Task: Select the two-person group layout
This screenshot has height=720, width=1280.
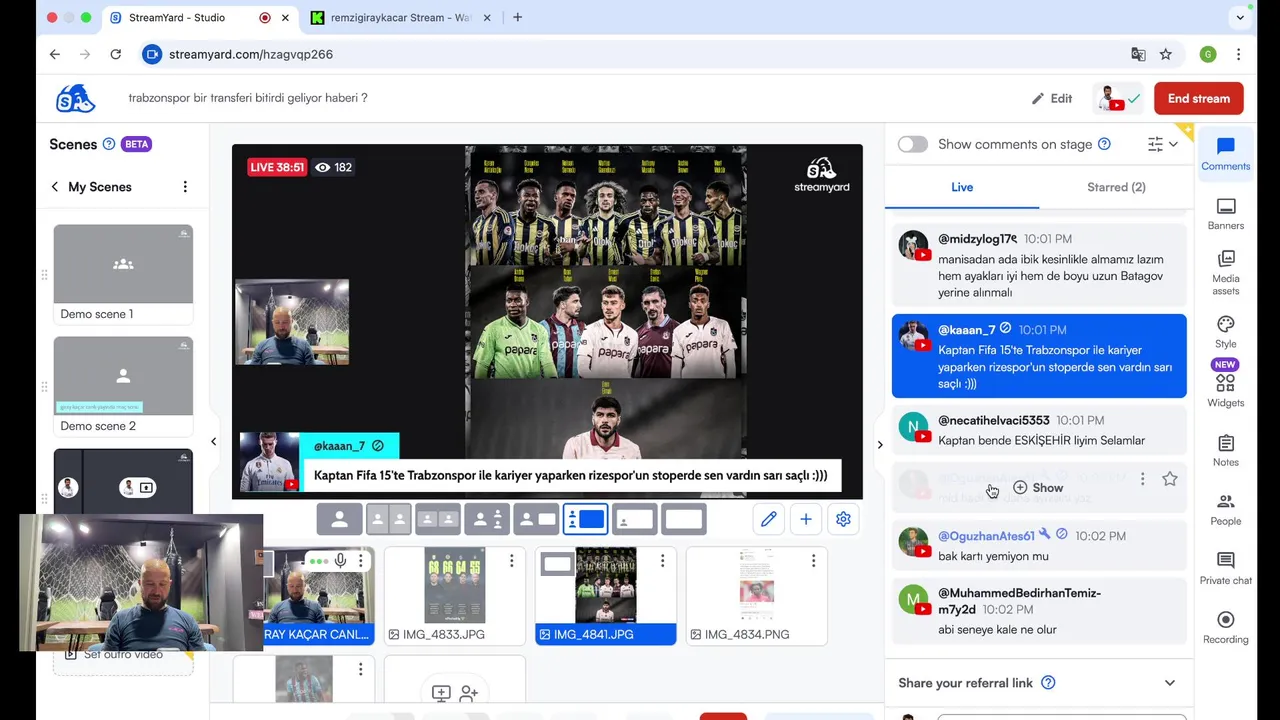Action: 438,519
